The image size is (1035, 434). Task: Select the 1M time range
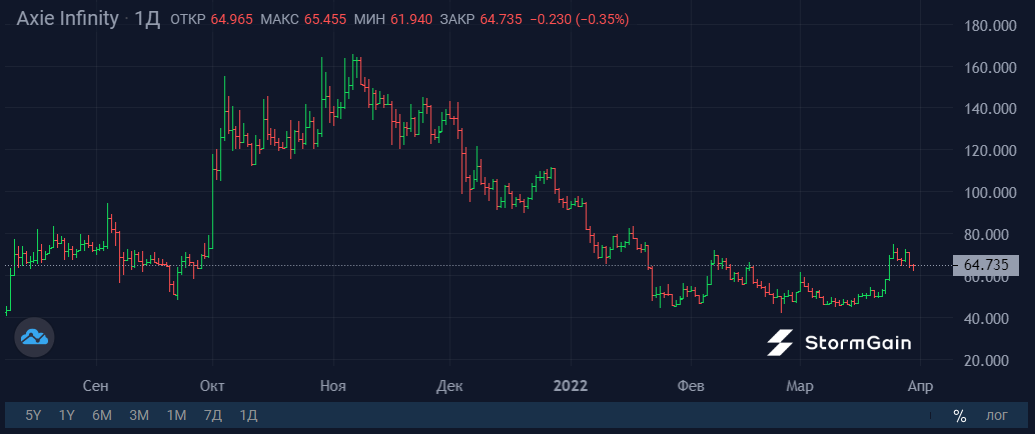[176, 416]
